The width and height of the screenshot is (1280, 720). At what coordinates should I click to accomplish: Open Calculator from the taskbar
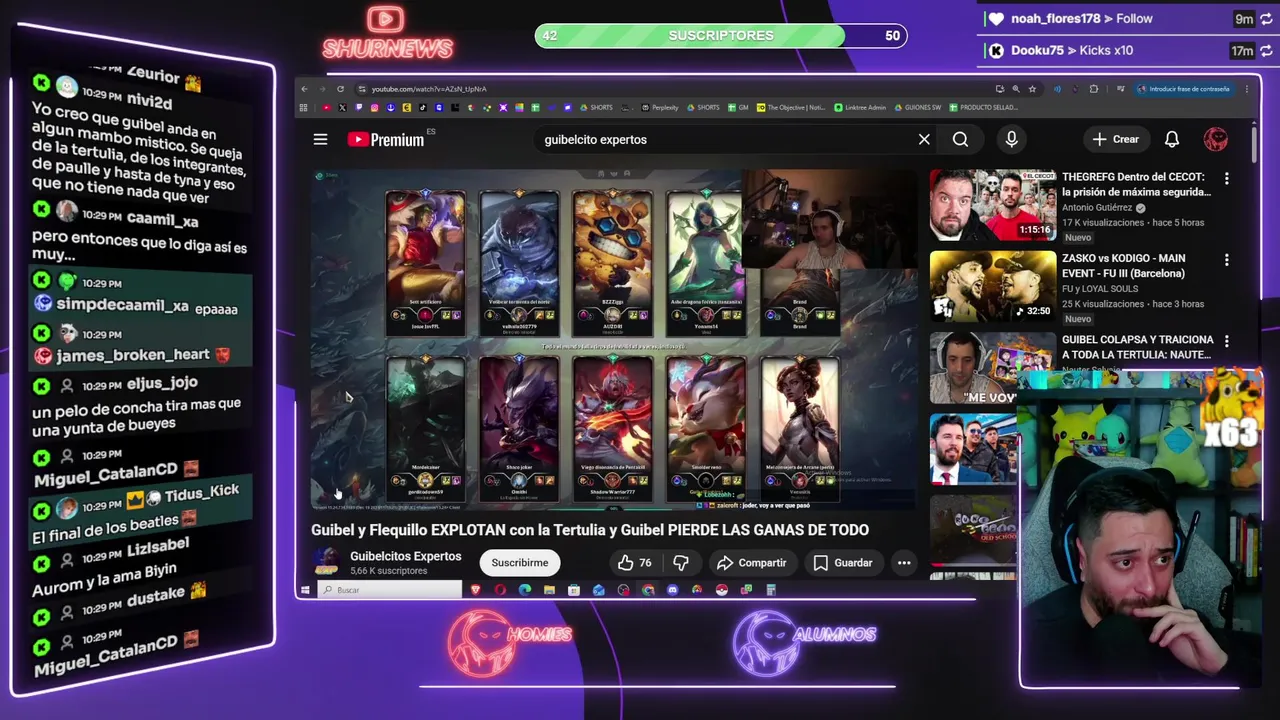click(770, 590)
